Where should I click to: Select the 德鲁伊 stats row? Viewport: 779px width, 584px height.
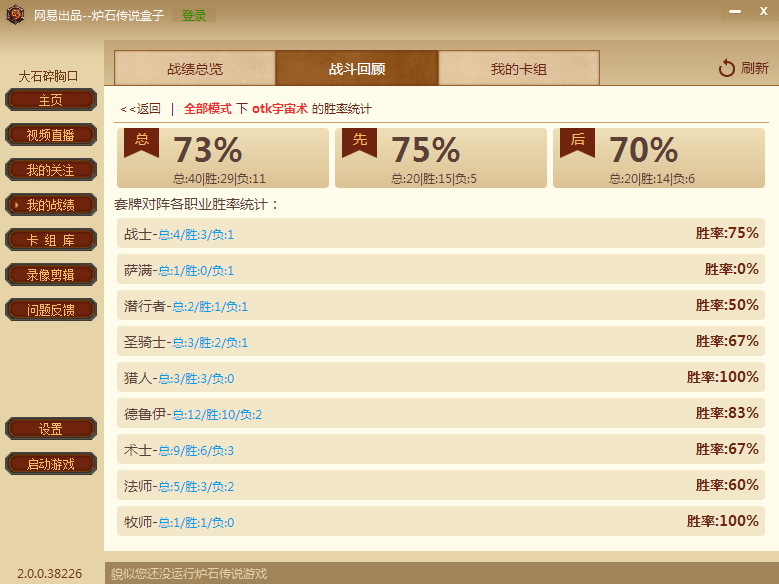(441, 414)
